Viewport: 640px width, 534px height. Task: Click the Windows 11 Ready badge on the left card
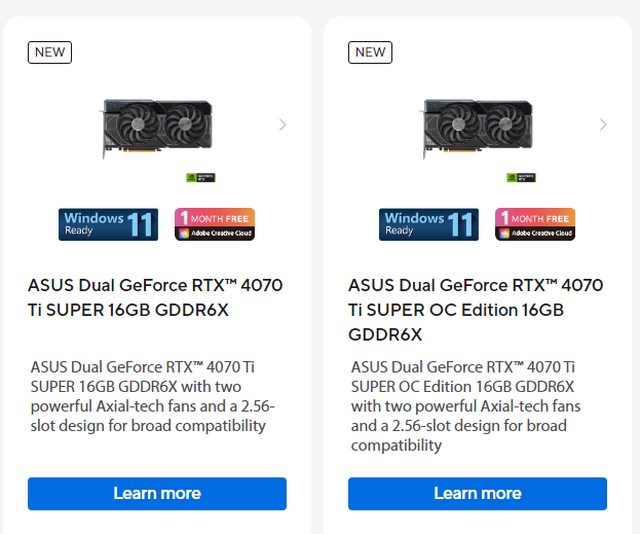[x=108, y=224]
